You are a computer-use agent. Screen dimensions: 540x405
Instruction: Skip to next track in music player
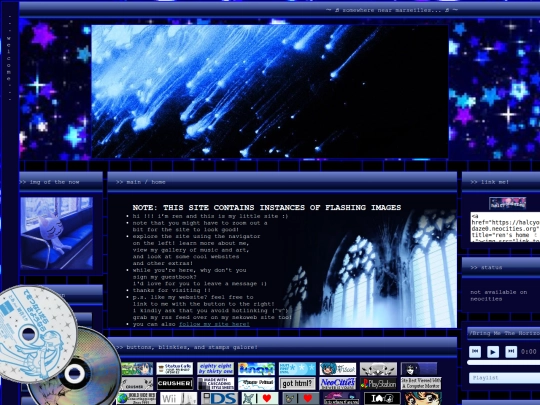(x=511, y=352)
